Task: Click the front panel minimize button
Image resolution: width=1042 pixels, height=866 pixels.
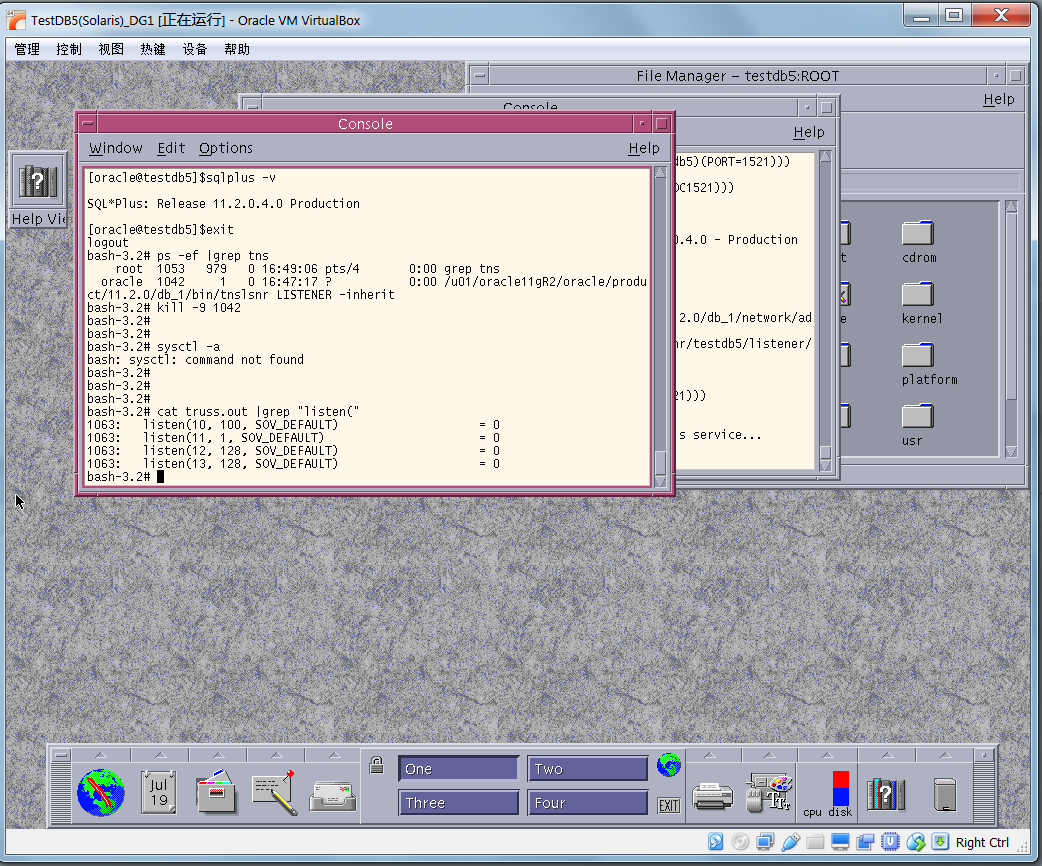Action: 984,755
